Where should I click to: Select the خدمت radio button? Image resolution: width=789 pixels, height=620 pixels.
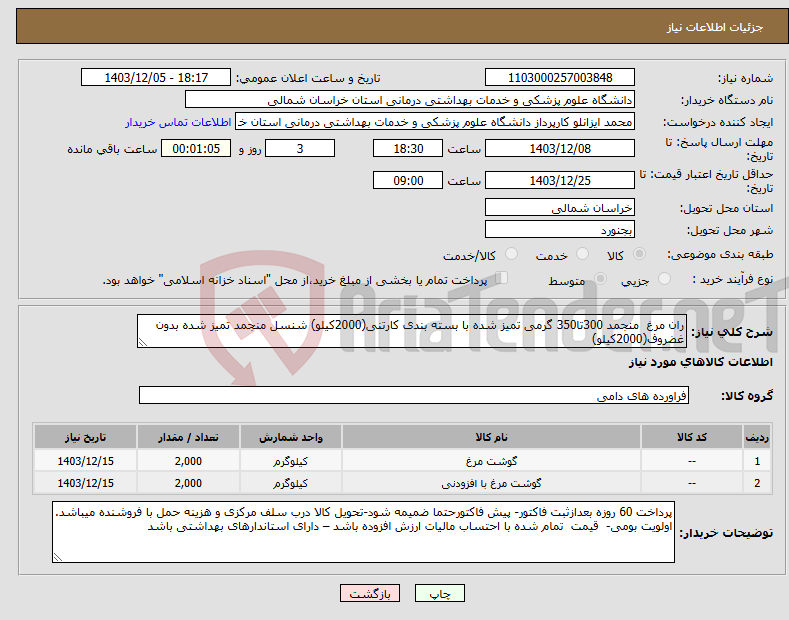tap(582, 254)
